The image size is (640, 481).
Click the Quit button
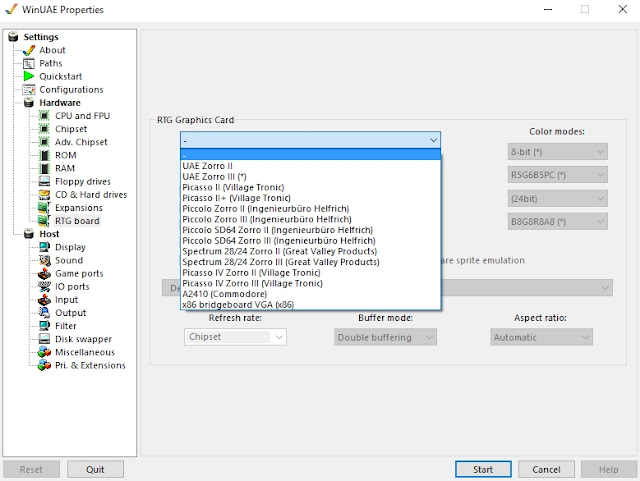[95, 470]
